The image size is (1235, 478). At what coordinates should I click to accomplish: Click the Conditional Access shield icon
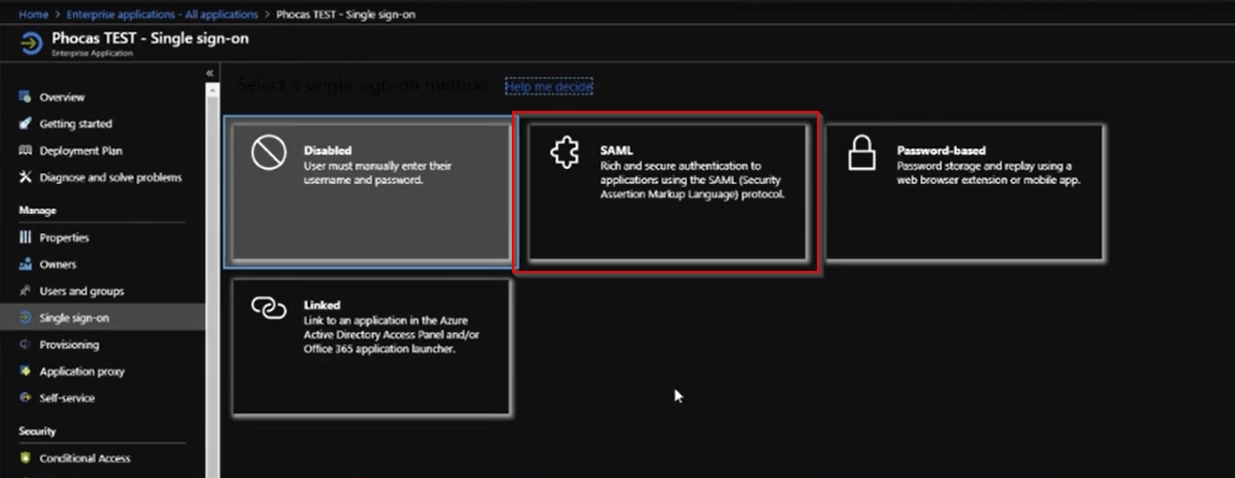[x=26, y=458]
